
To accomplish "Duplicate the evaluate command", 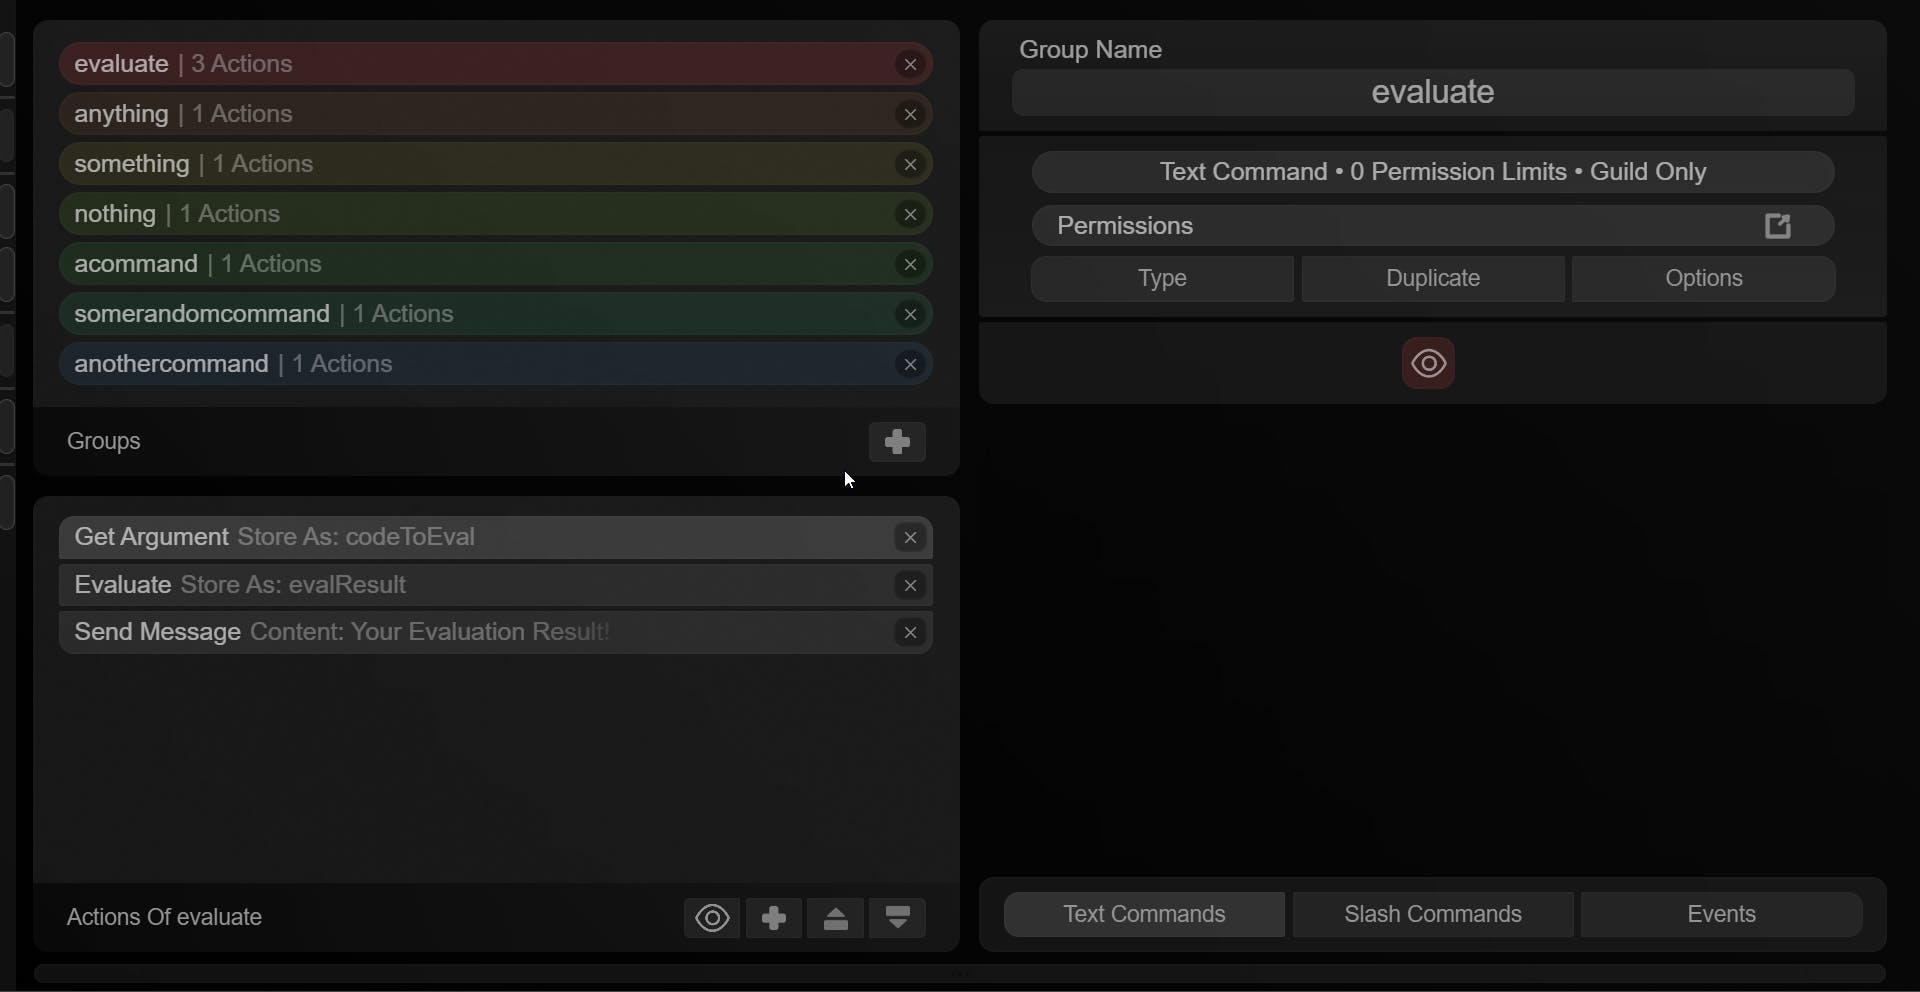I will (1433, 279).
